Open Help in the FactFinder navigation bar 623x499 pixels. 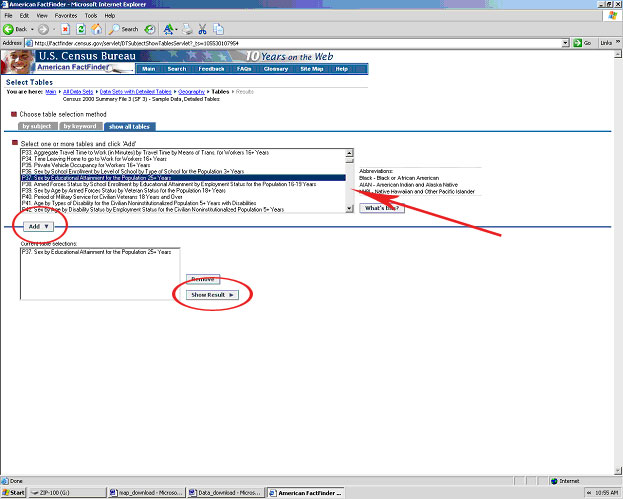342,69
